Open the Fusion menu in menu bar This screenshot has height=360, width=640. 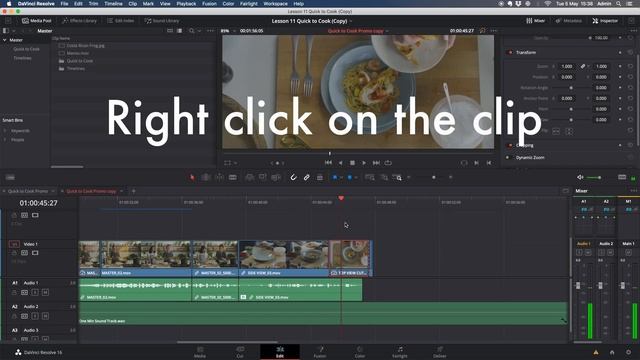(x=209, y=4)
